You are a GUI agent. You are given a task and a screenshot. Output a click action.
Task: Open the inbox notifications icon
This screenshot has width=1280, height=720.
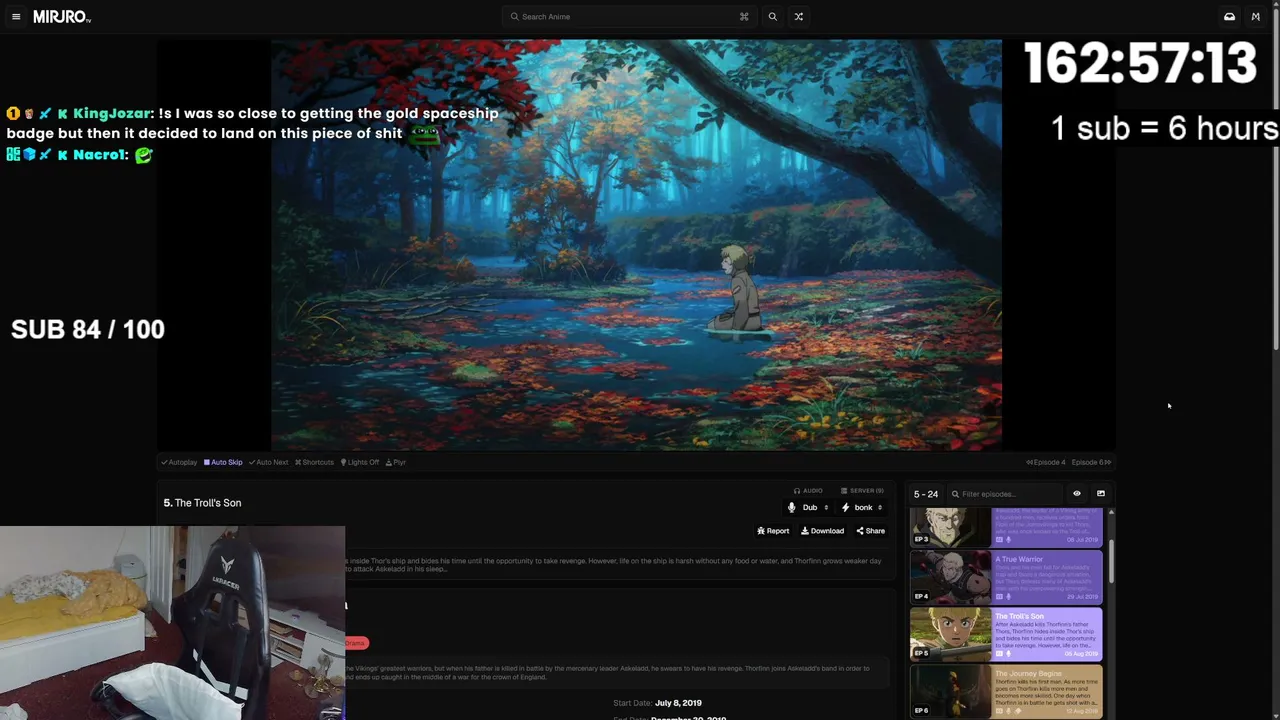point(1229,17)
